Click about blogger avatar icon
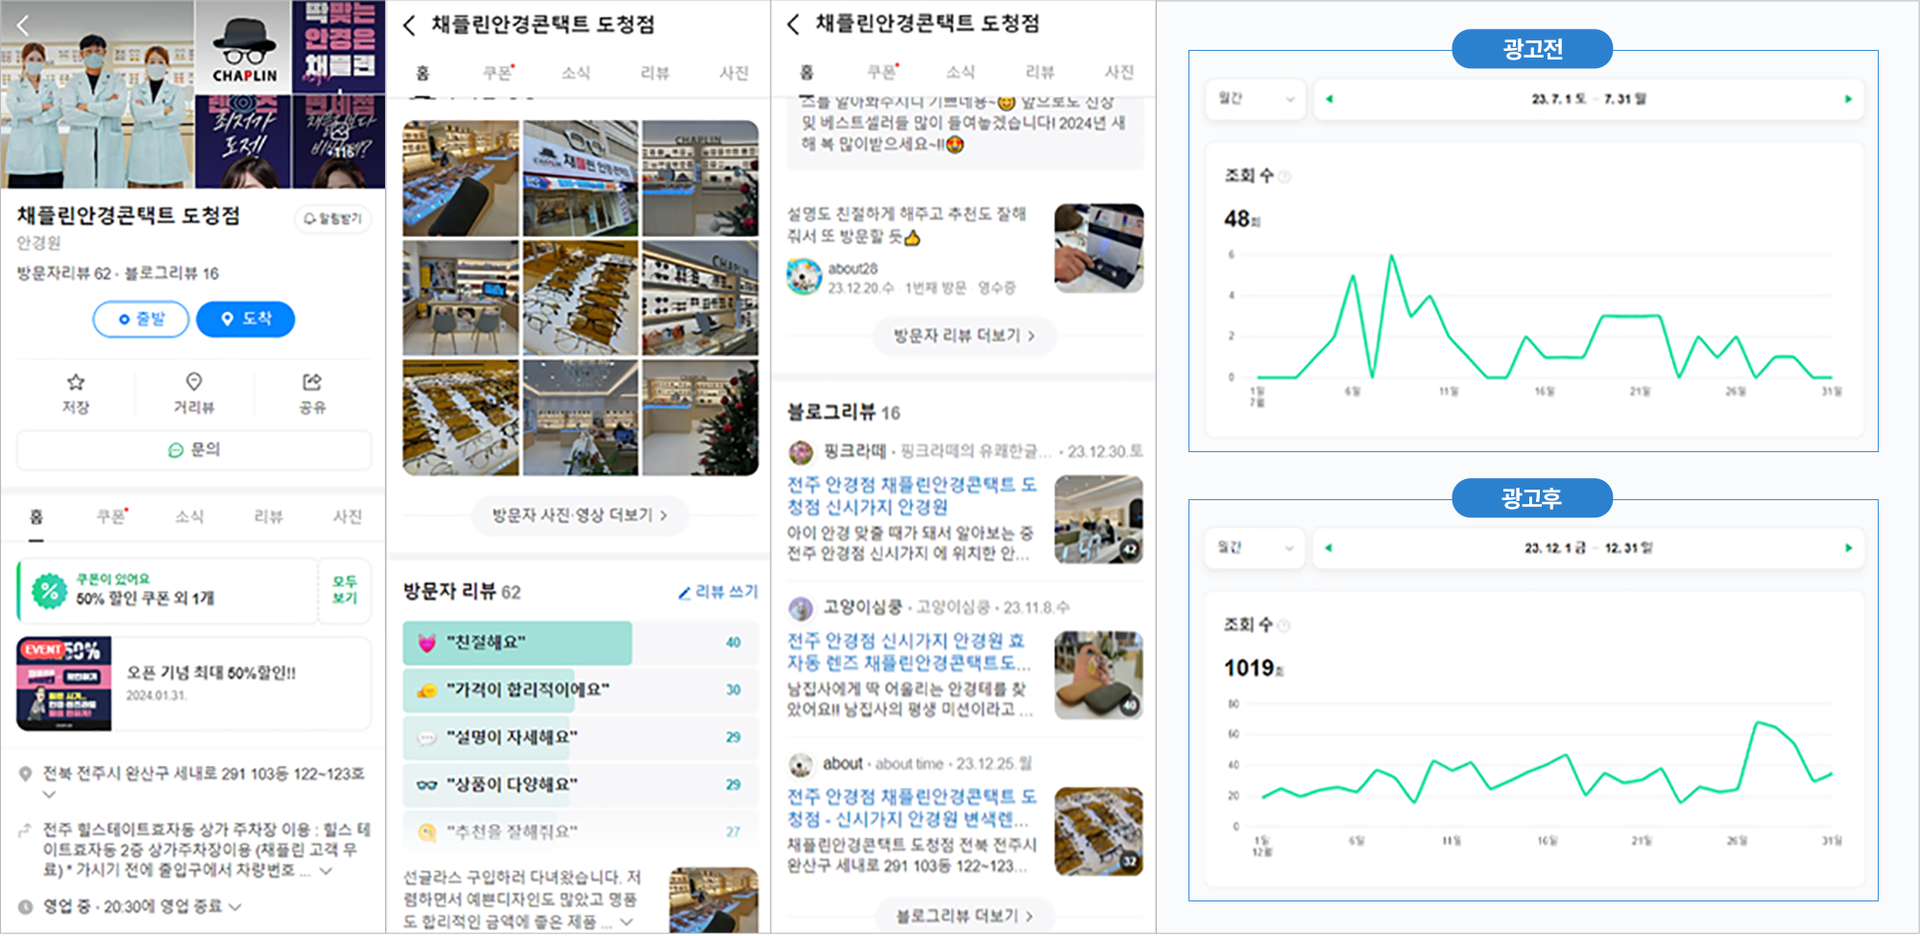This screenshot has height=936, width=1920. click(800, 764)
